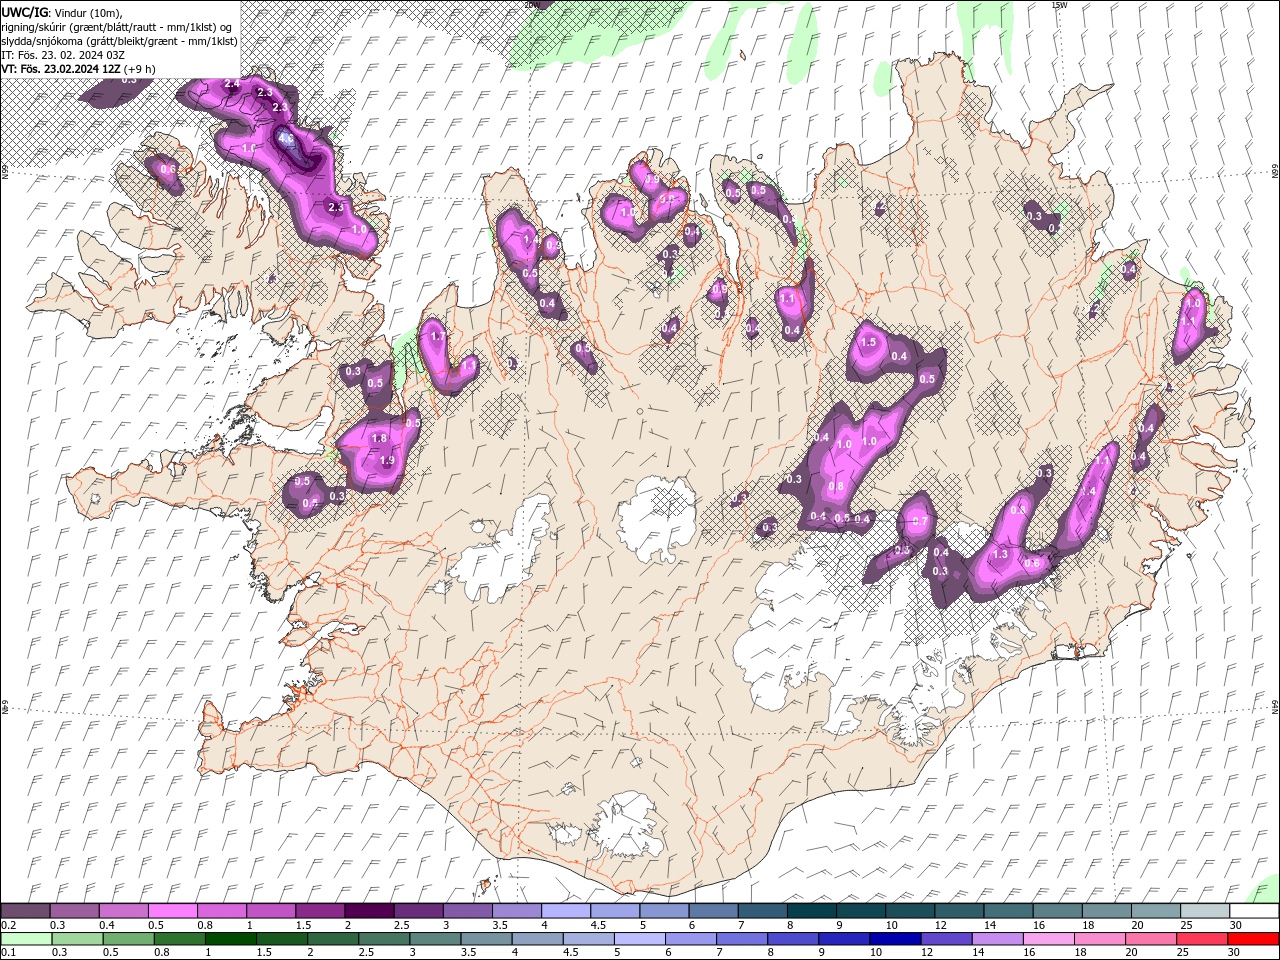Click the 1.8 snowfall value on the map

point(379,439)
